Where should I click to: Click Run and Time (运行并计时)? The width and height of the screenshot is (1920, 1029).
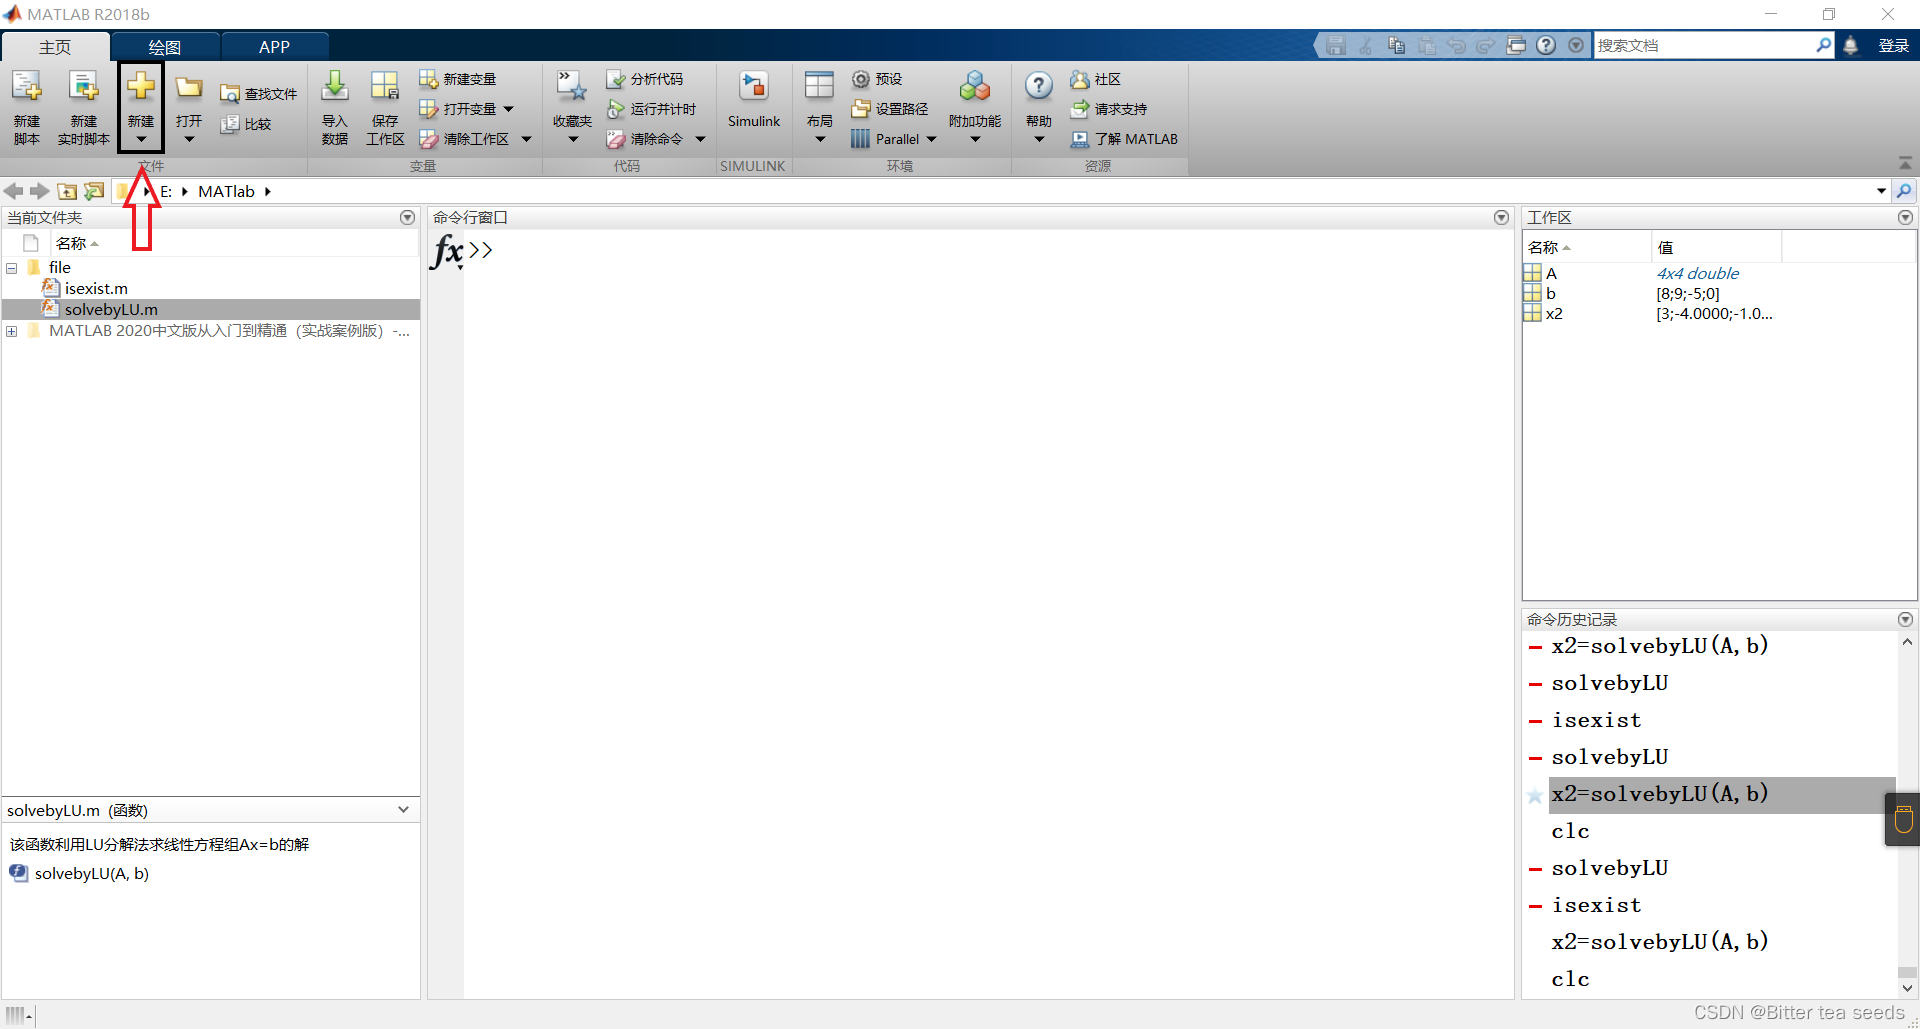(651, 109)
